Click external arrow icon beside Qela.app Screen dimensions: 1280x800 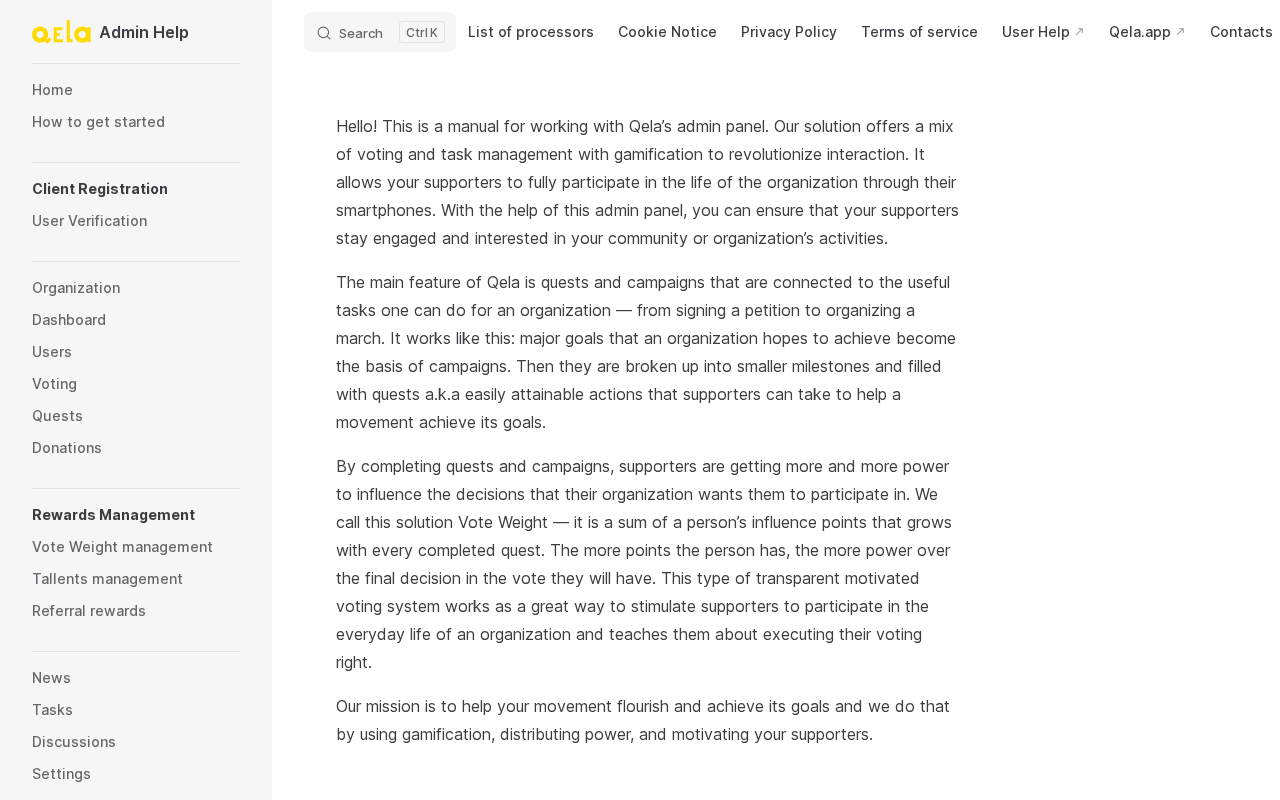1181,32
